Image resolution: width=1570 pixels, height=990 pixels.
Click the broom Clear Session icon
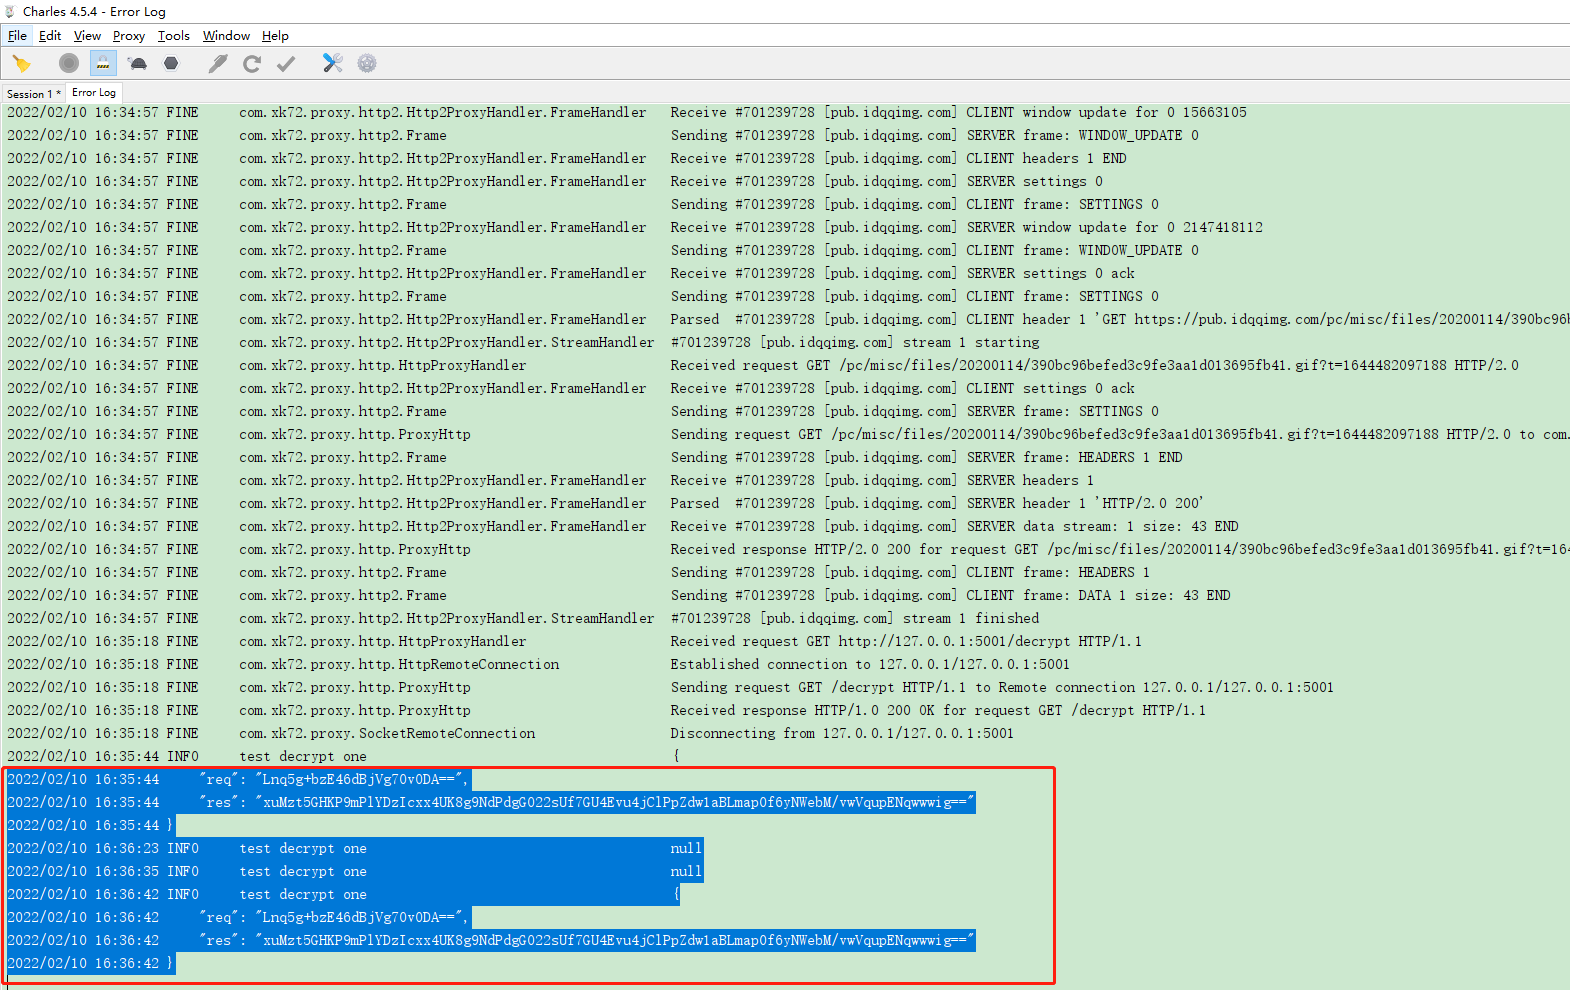point(21,64)
